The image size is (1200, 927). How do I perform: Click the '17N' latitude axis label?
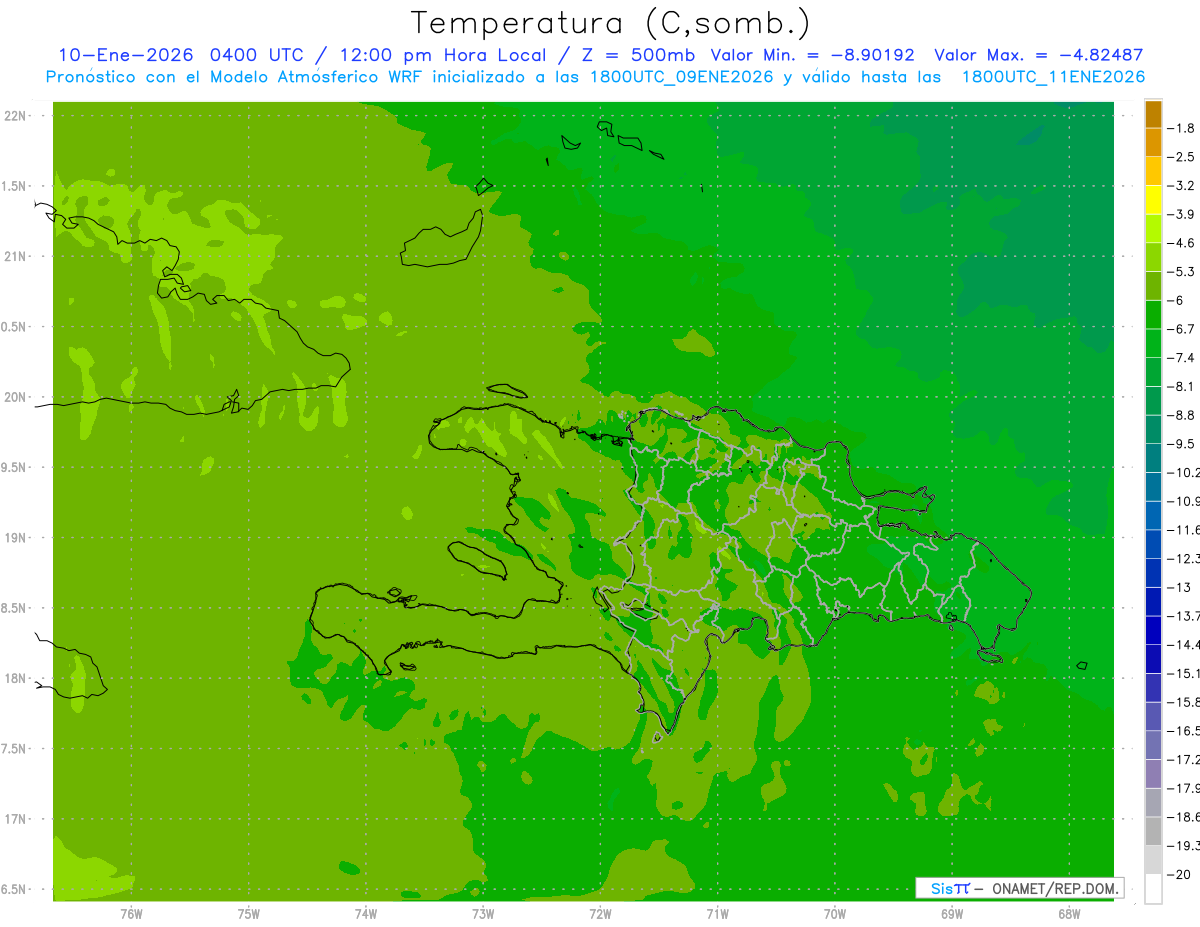click(x=15, y=819)
